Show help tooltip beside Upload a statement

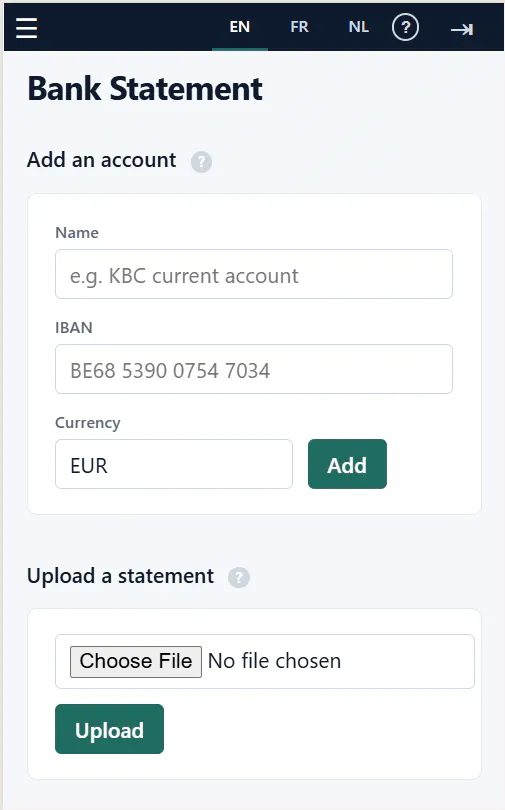[239, 577]
